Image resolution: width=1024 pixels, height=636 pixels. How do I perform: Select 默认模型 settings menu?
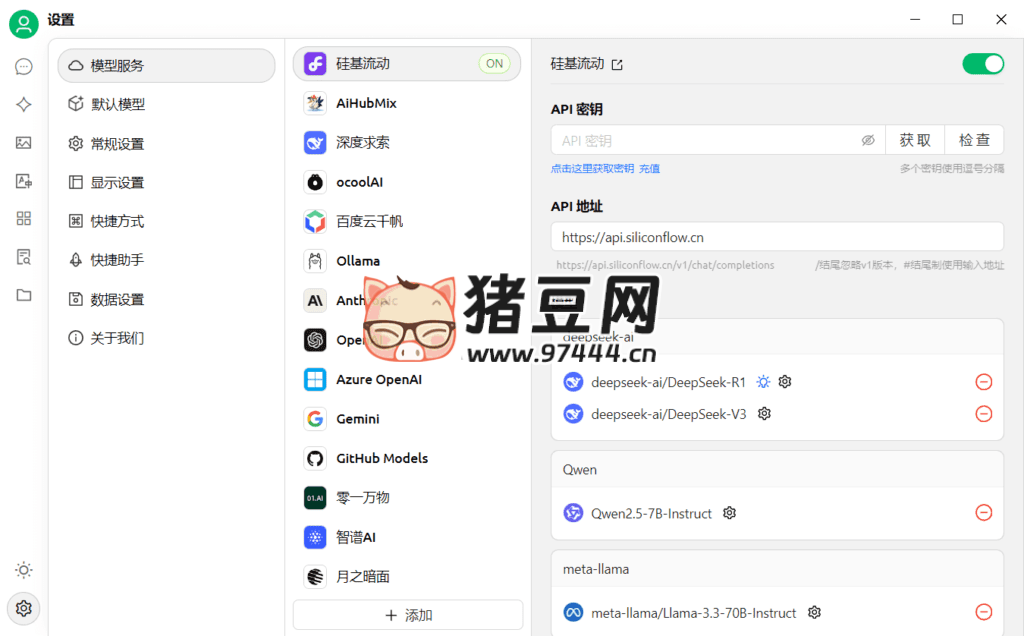tap(166, 104)
